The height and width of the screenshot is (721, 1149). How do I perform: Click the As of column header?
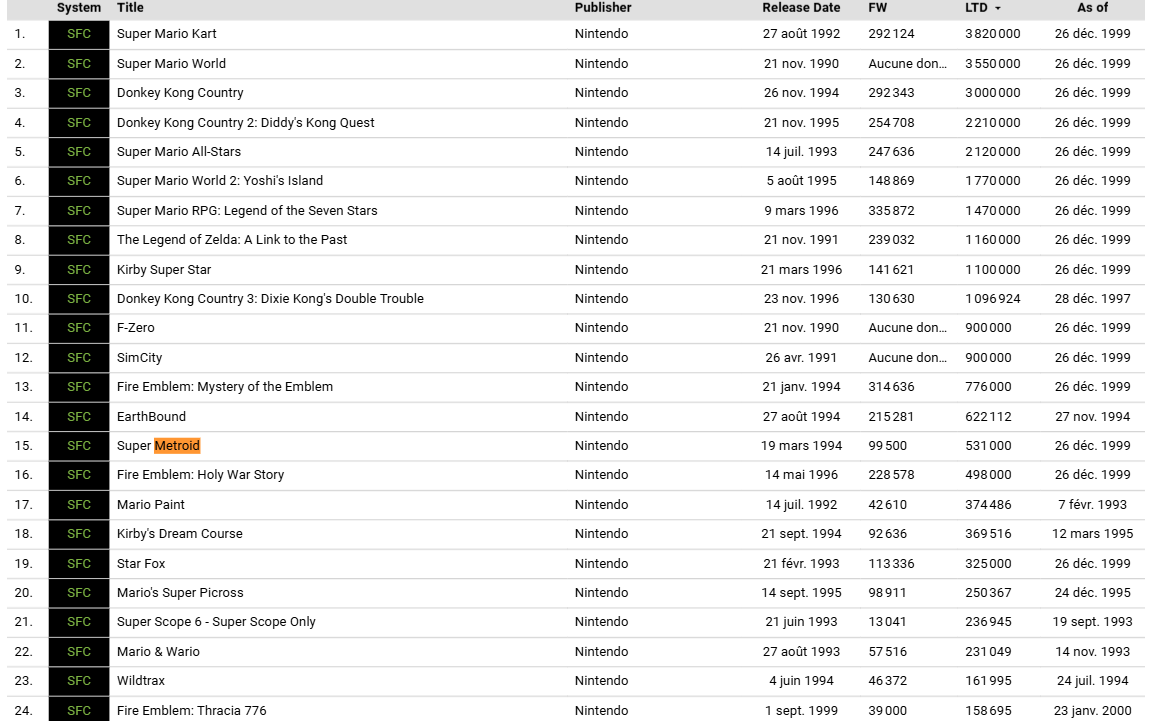[x=1092, y=7]
